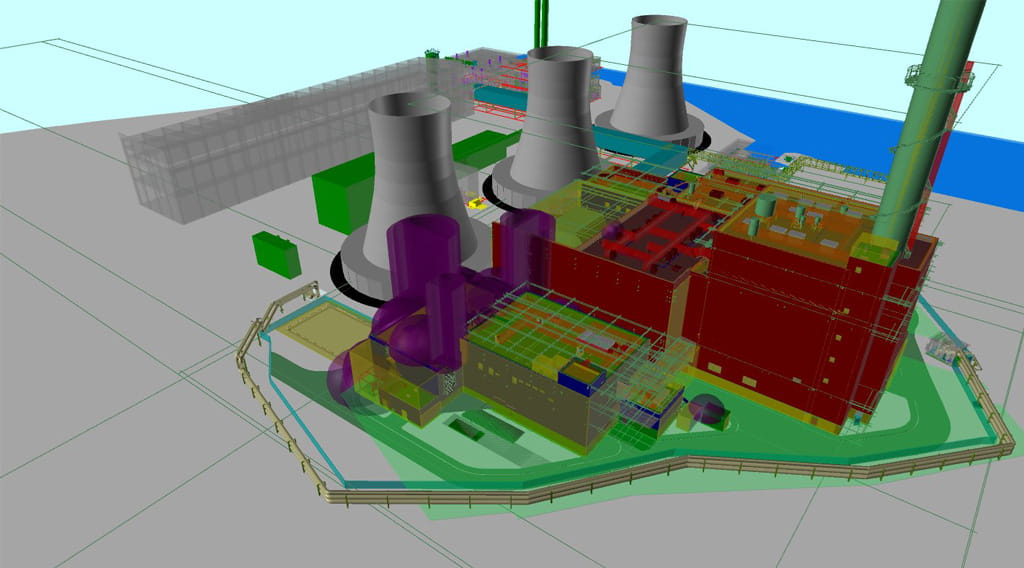Select the small isolated green box
Viewport: 1024px width, 568px height.
pos(277,254)
